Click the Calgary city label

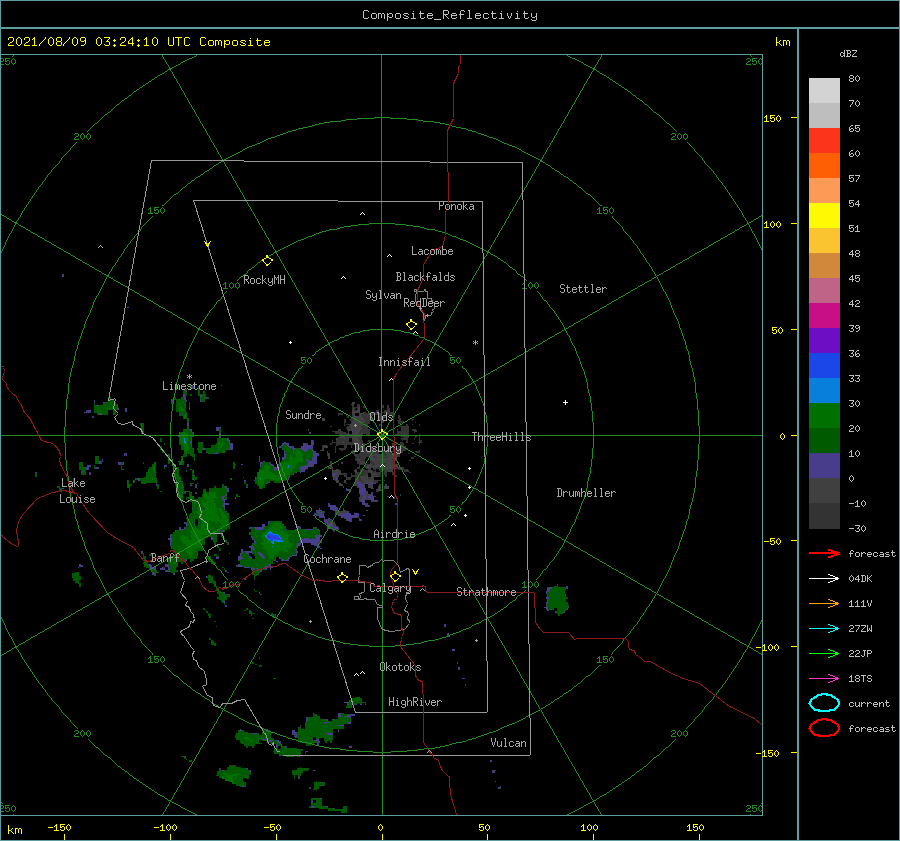390,588
